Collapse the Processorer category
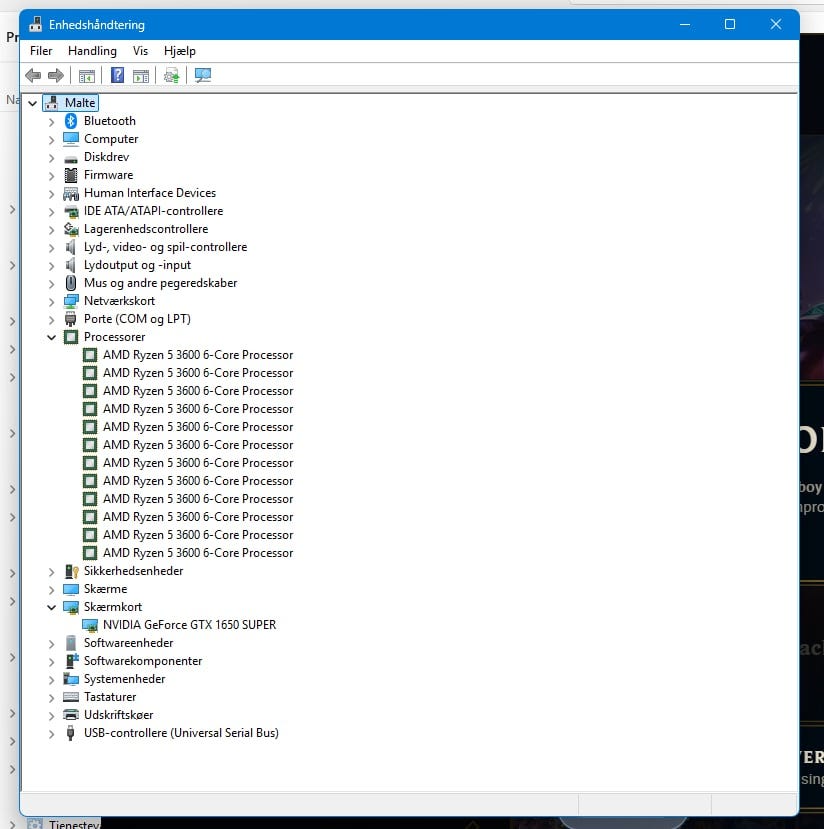 [x=51, y=337]
